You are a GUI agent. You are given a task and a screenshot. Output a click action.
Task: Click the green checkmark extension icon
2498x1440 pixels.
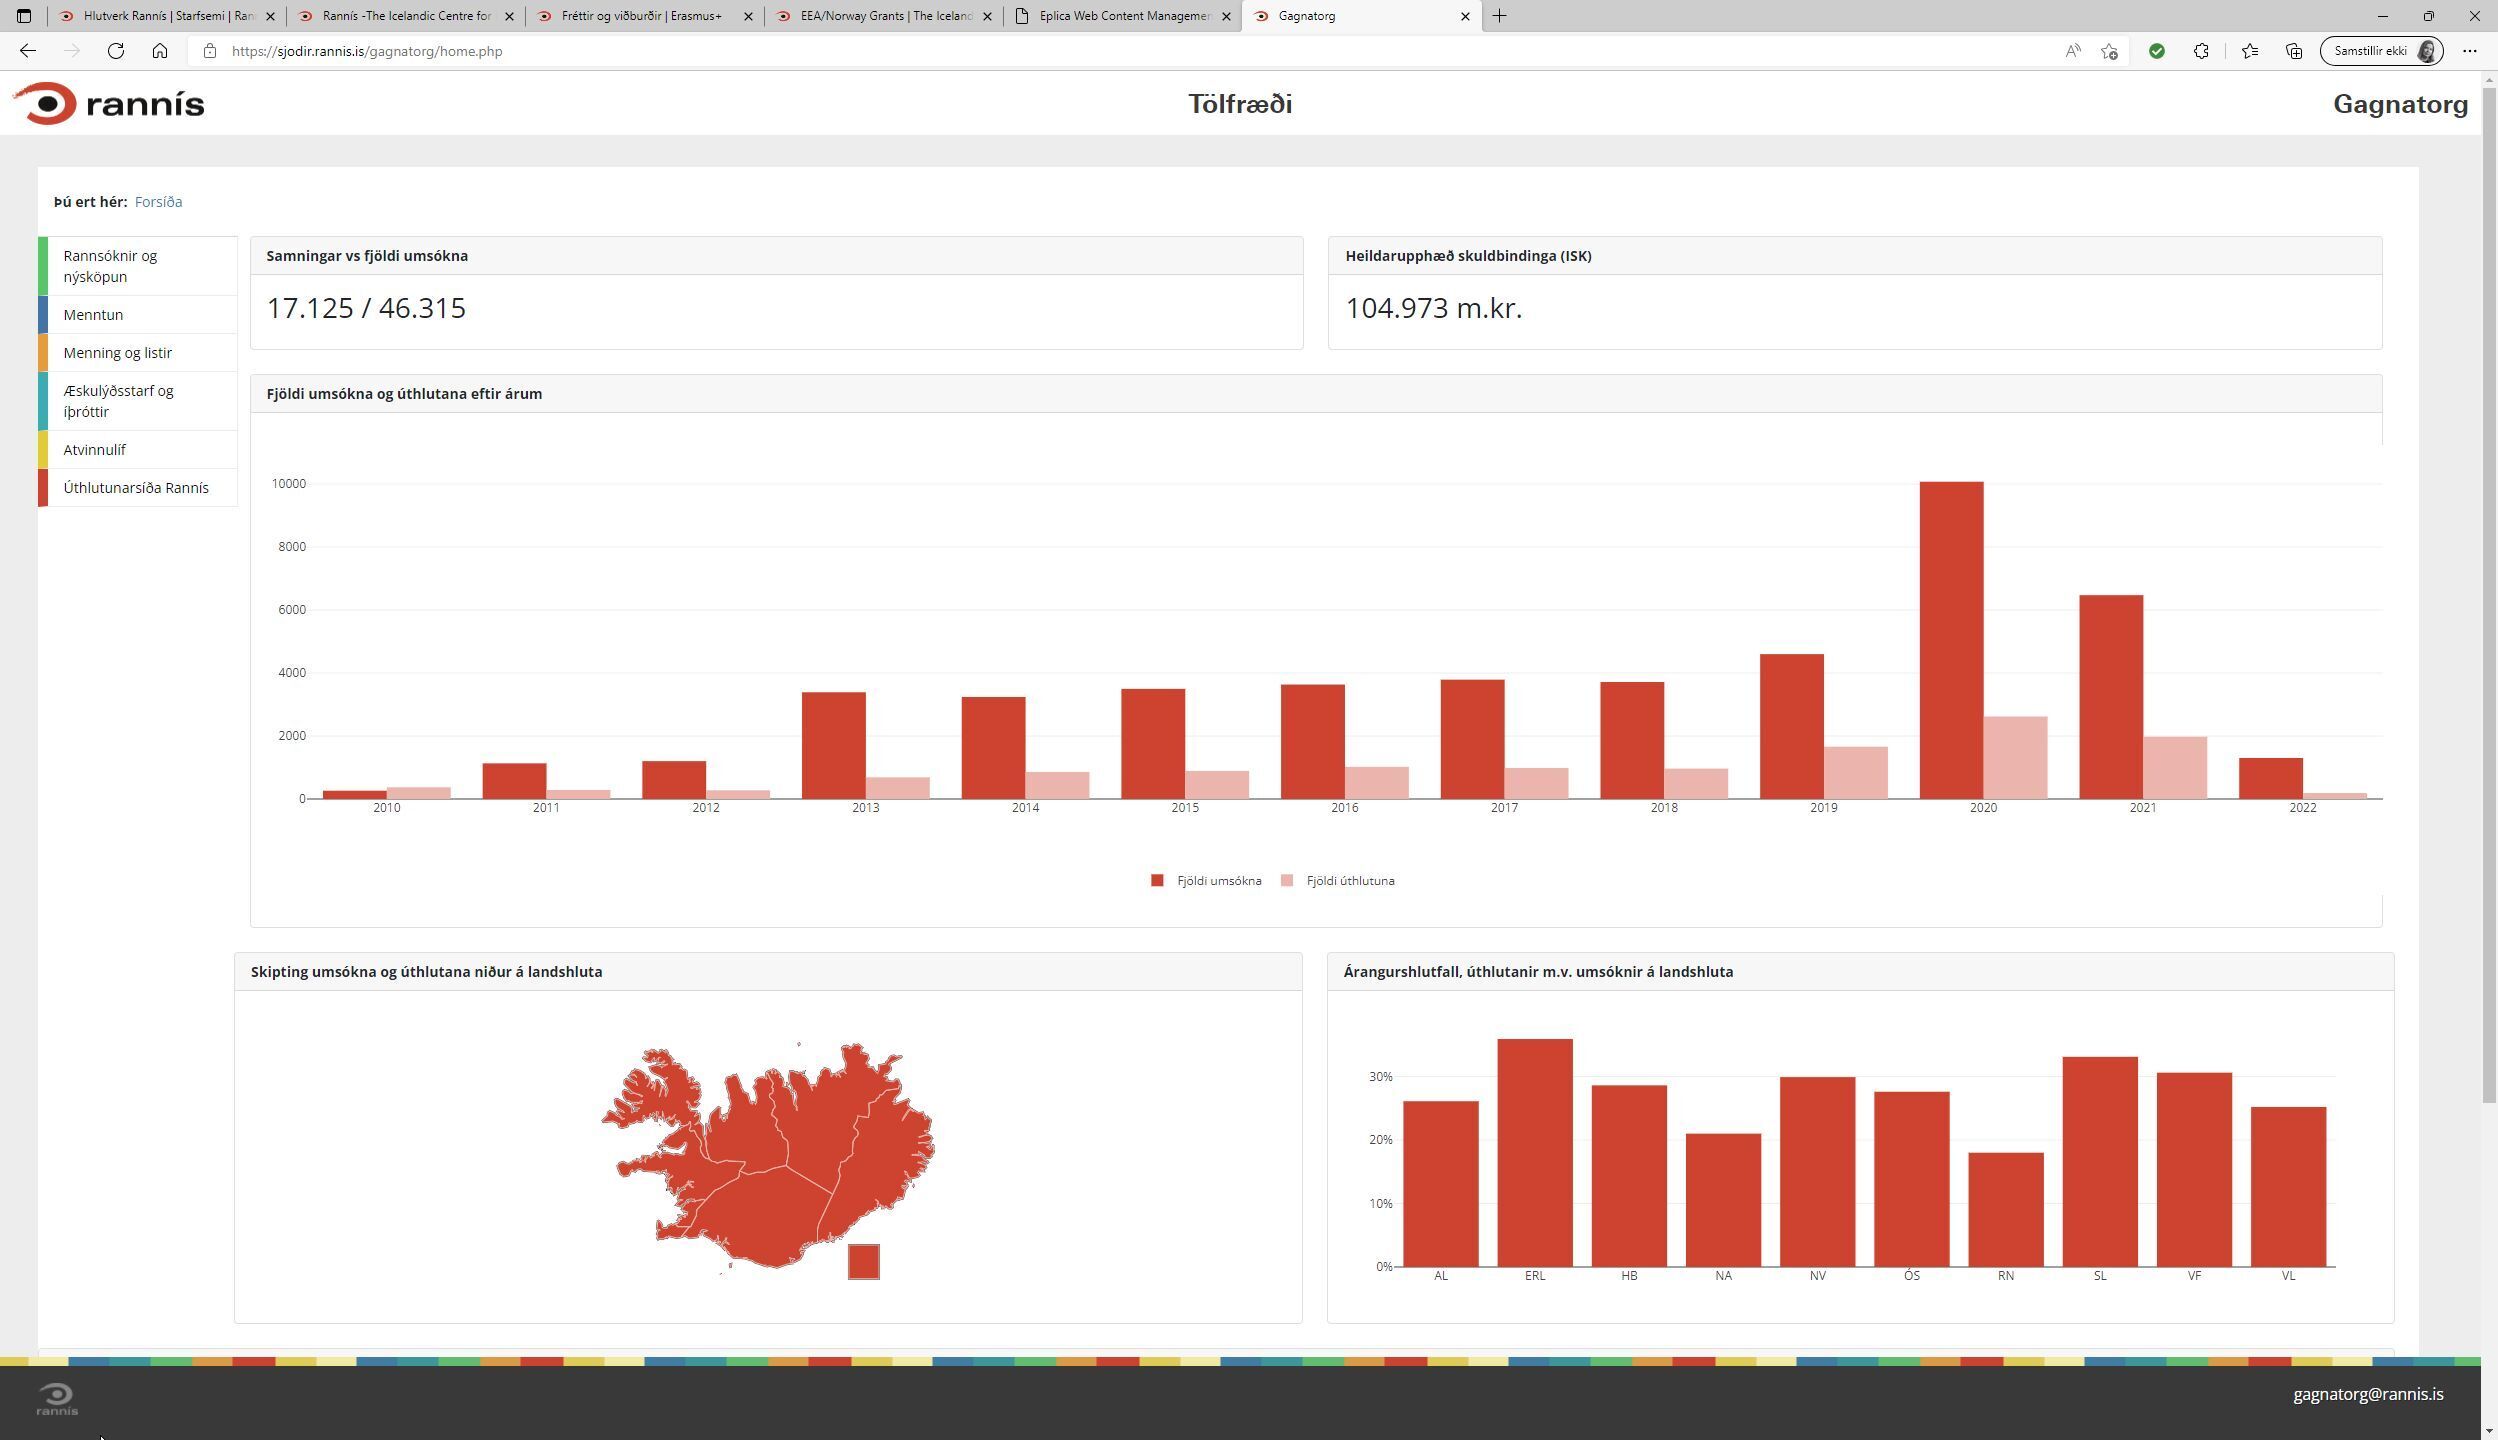pyautogui.click(x=2157, y=51)
